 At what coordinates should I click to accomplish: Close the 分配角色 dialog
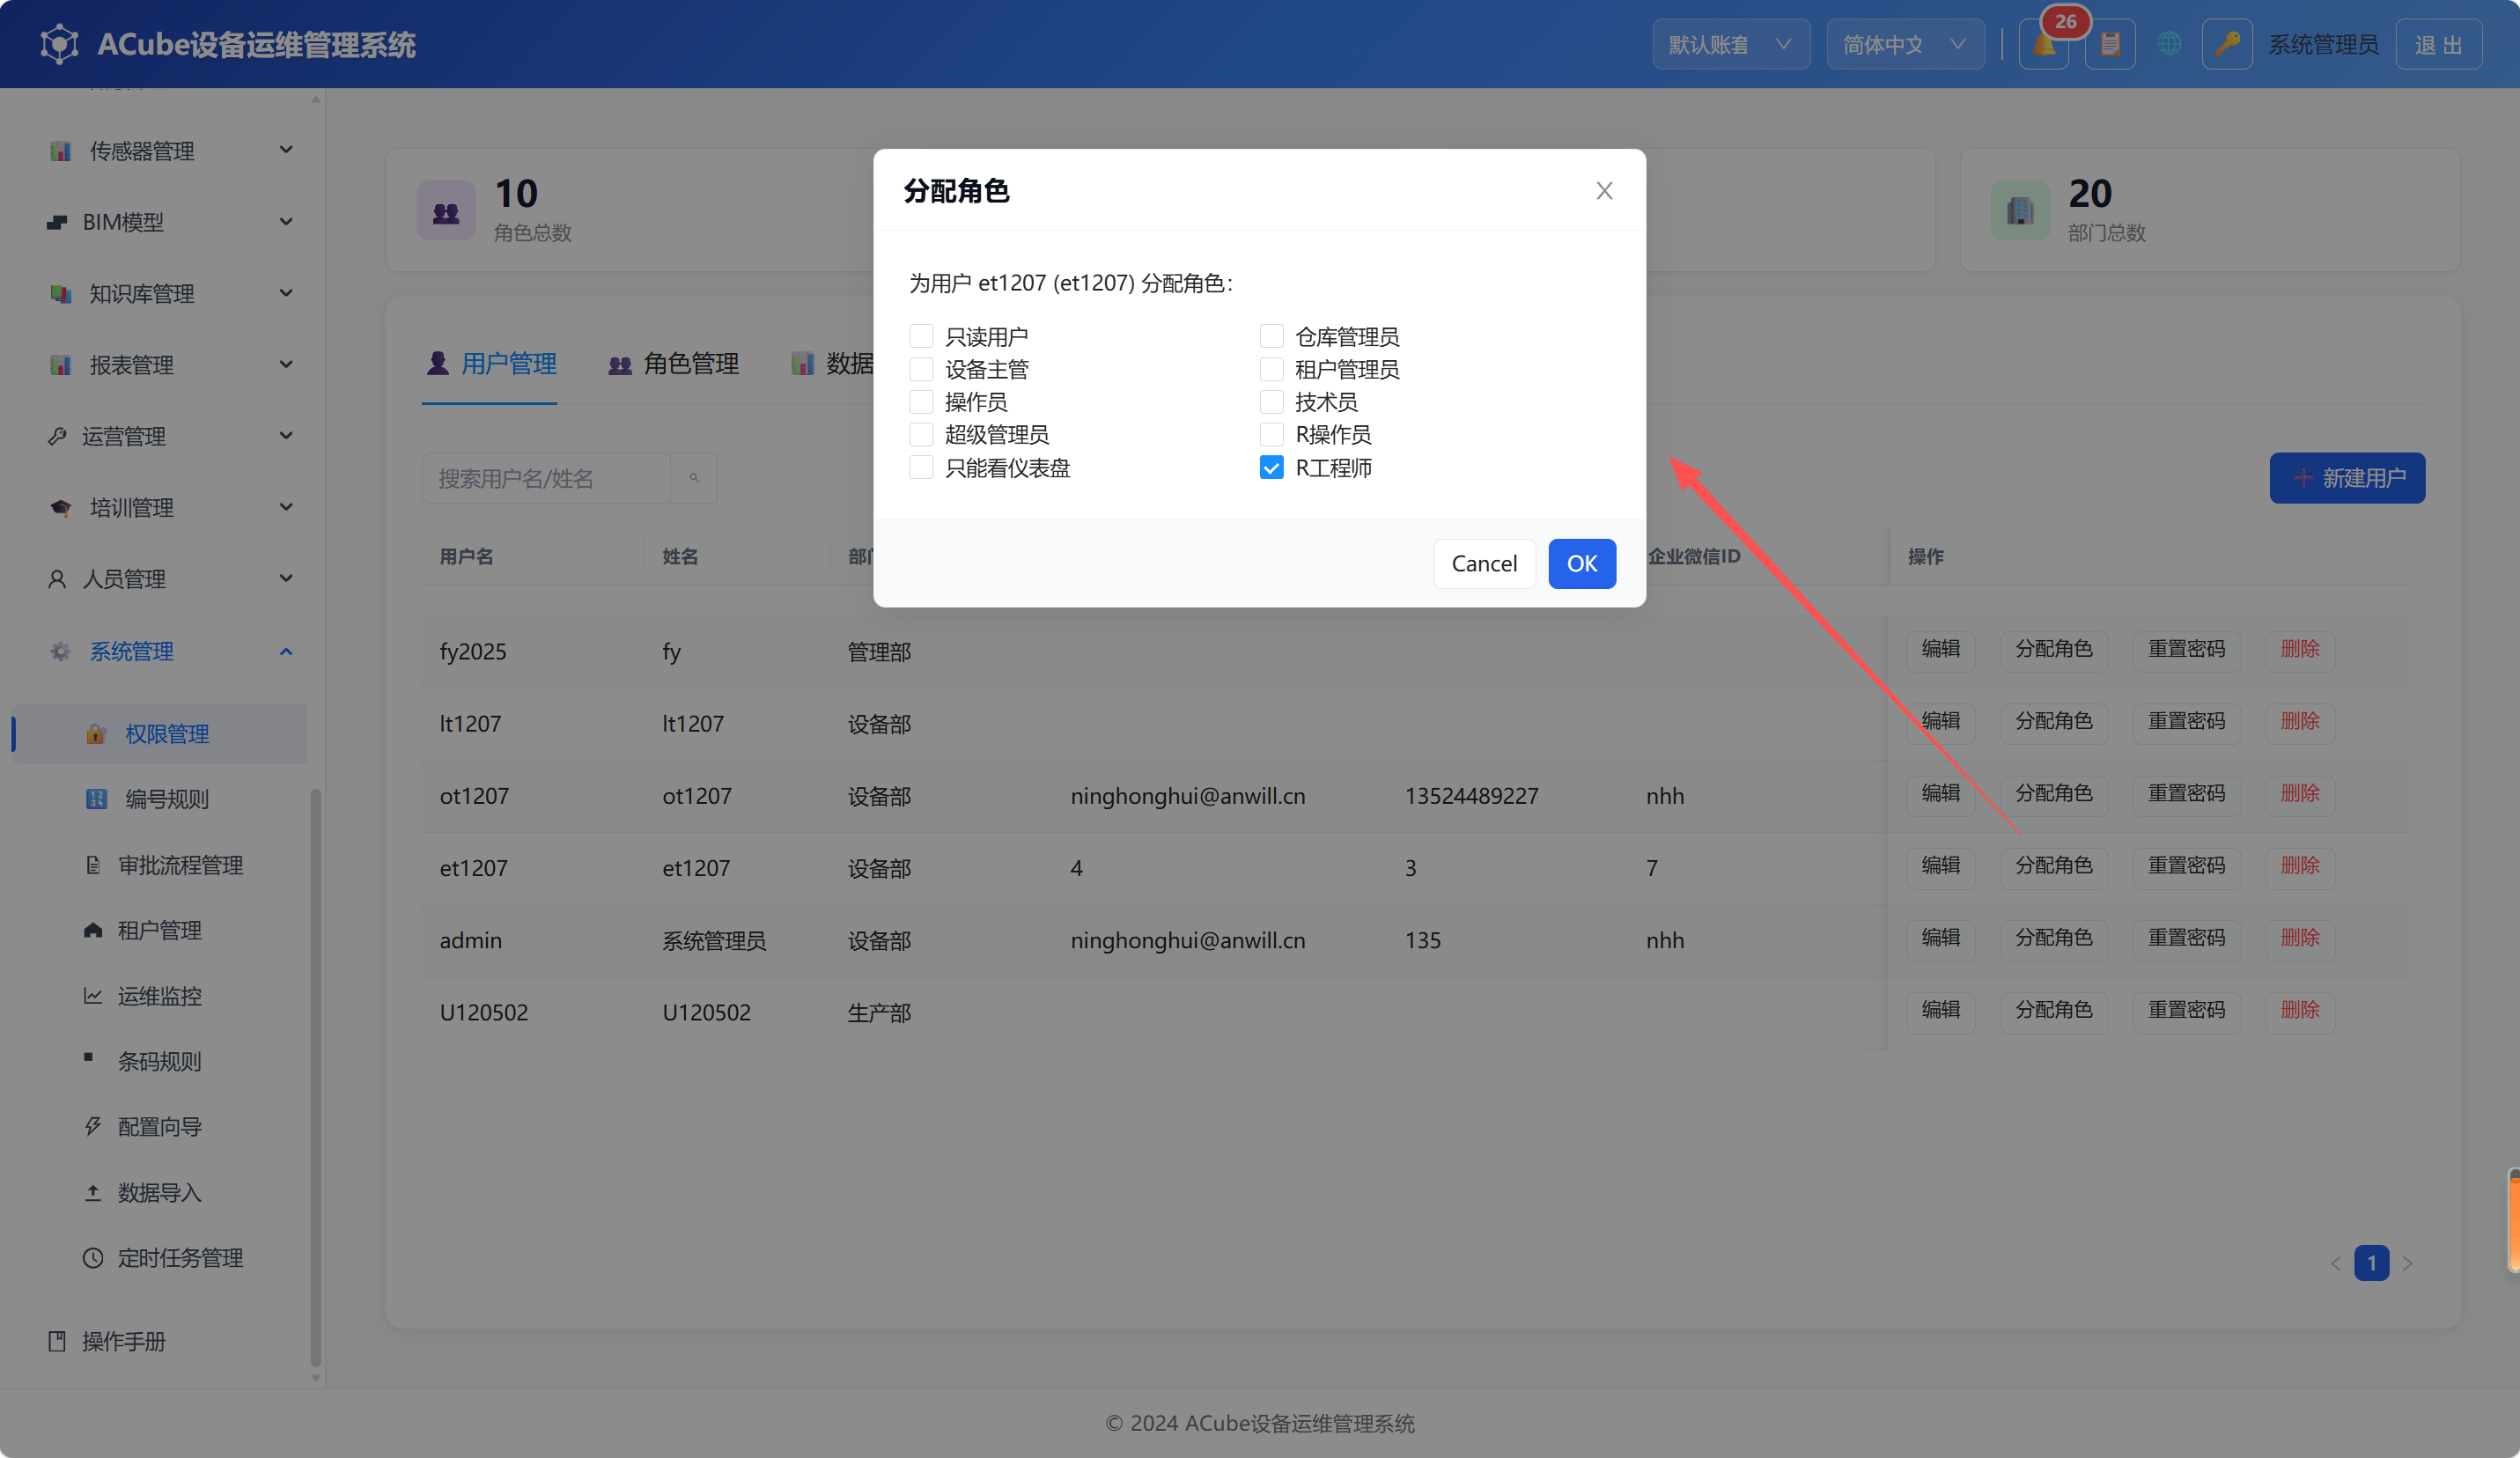point(1604,190)
